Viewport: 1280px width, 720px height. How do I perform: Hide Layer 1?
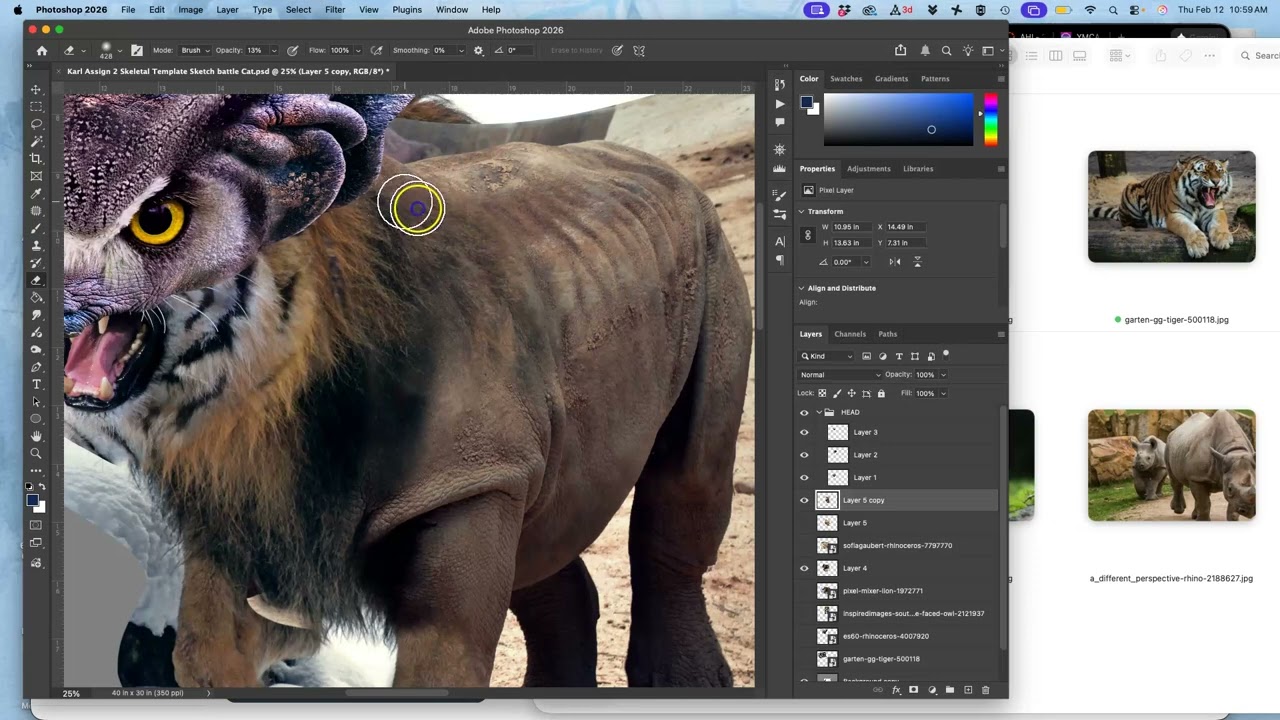click(x=804, y=477)
